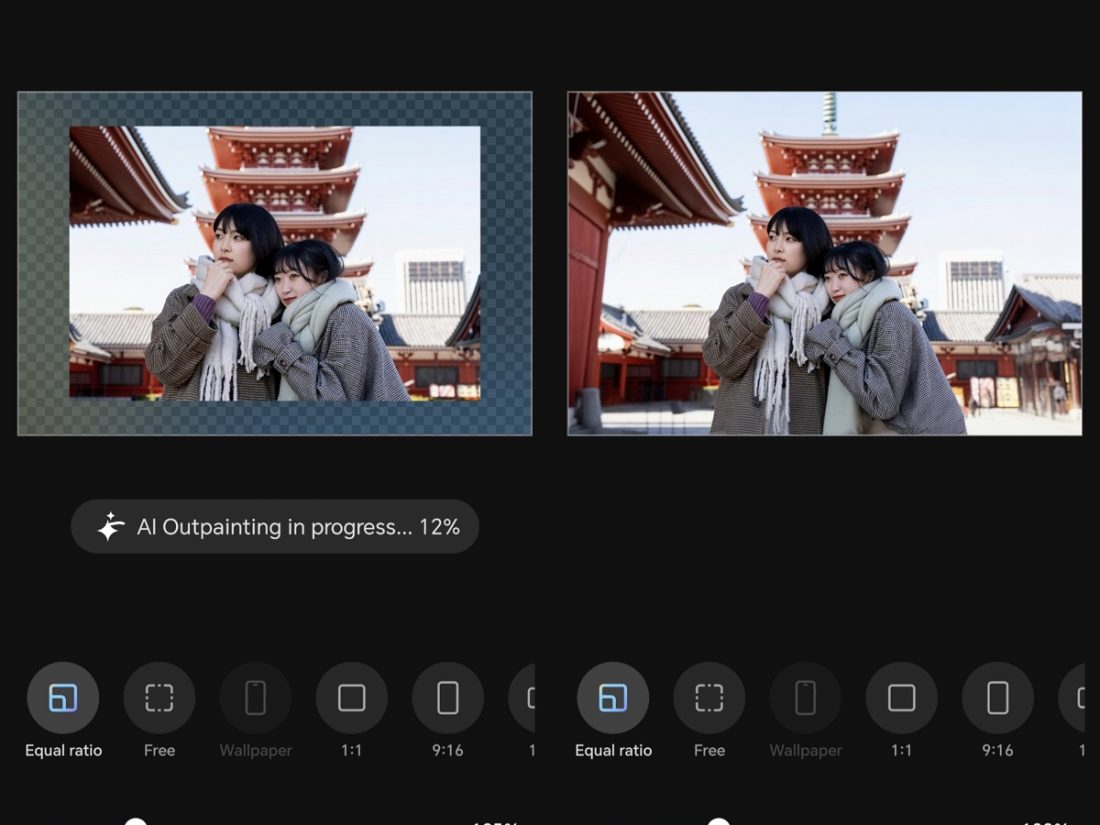
Task: Select Equal ratio icon in right panel
Action: coord(613,698)
